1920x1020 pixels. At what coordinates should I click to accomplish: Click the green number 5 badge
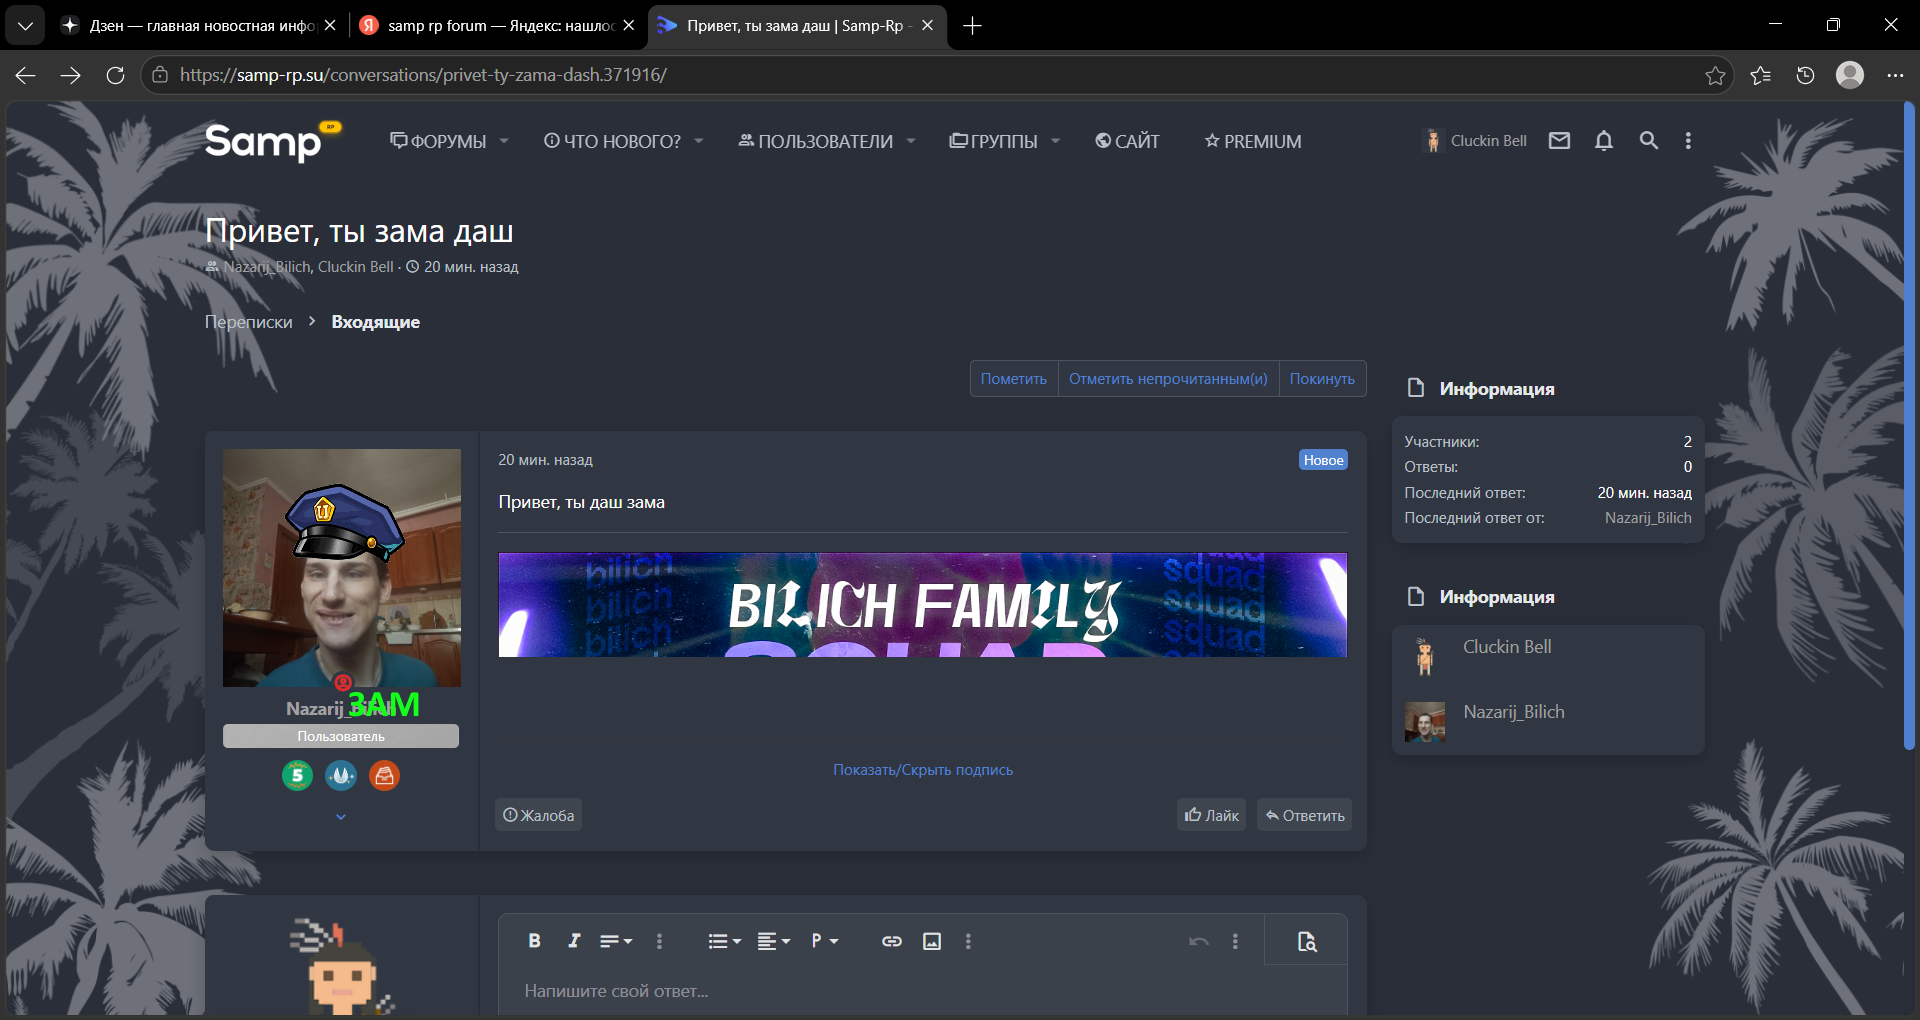297,775
